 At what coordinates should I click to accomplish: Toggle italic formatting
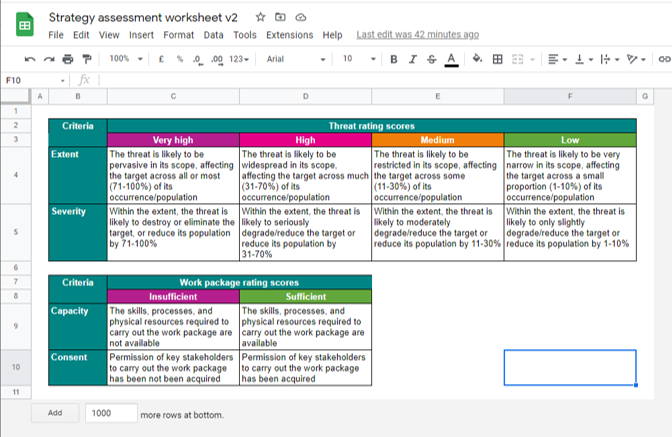[413, 59]
